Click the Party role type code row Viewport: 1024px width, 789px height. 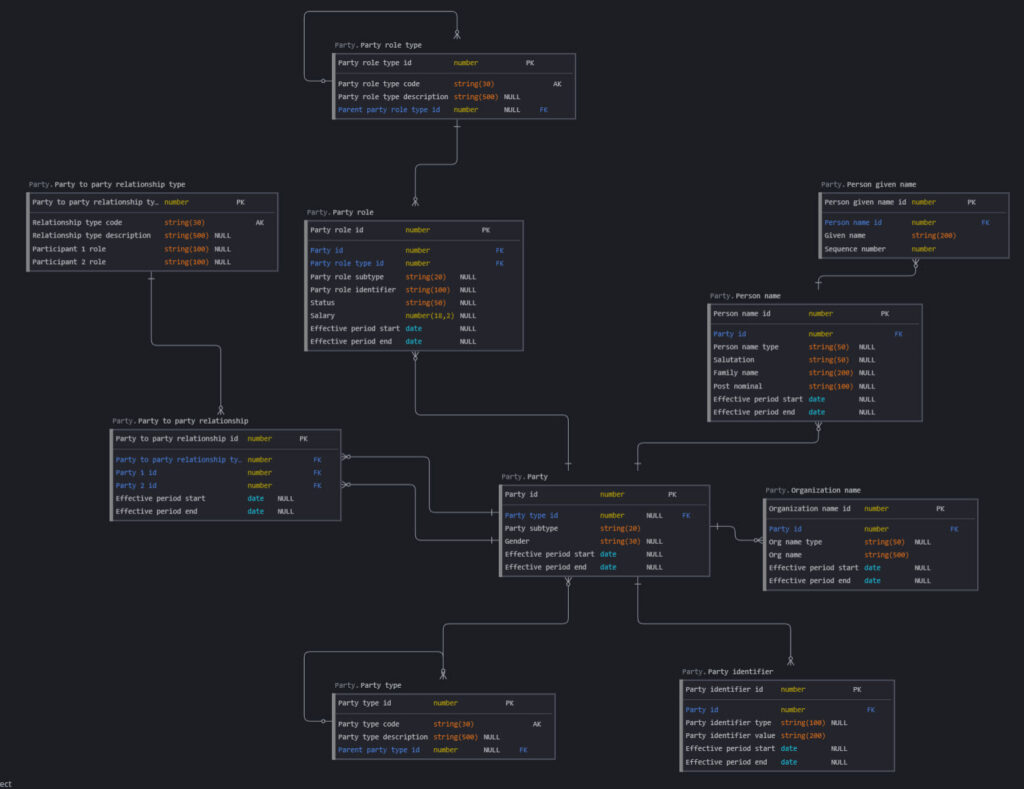pos(379,84)
